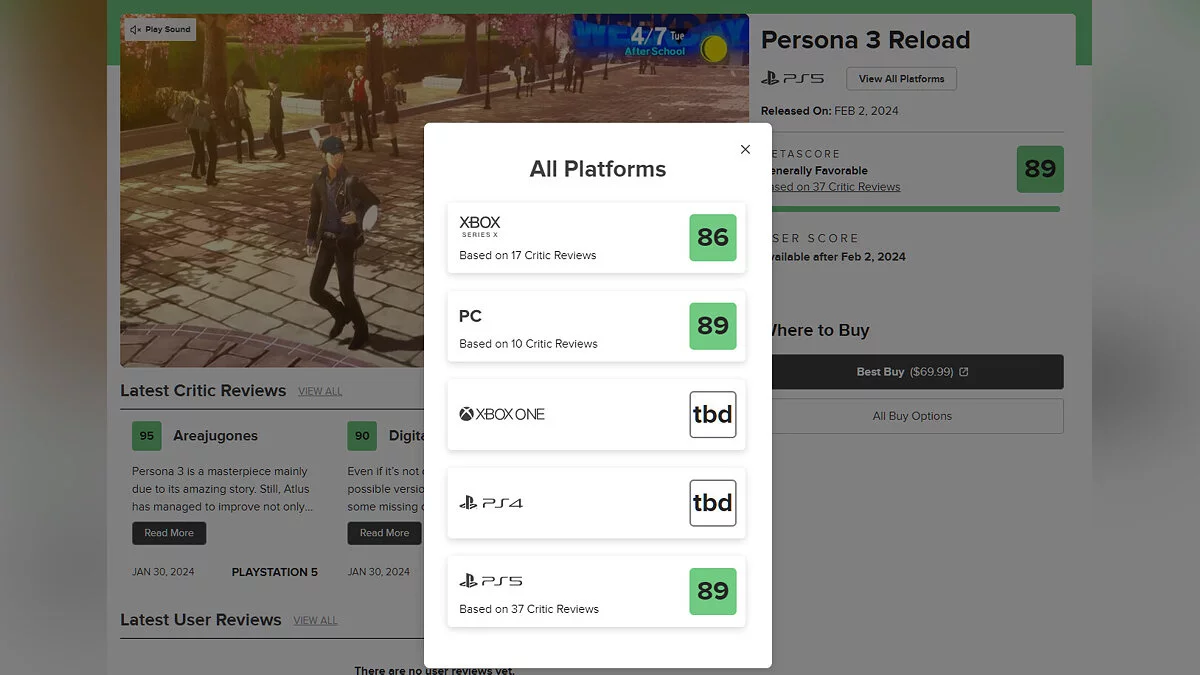Image resolution: width=1200 pixels, height=675 pixels.
Task: Click 'Based on 37 Critic Reviews' in PS5 card
Action: coord(529,609)
